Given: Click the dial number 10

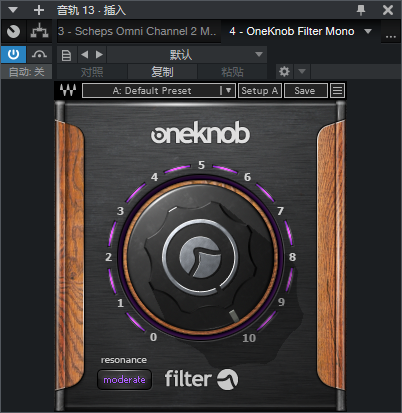Looking at the screenshot, I should [x=249, y=338].
